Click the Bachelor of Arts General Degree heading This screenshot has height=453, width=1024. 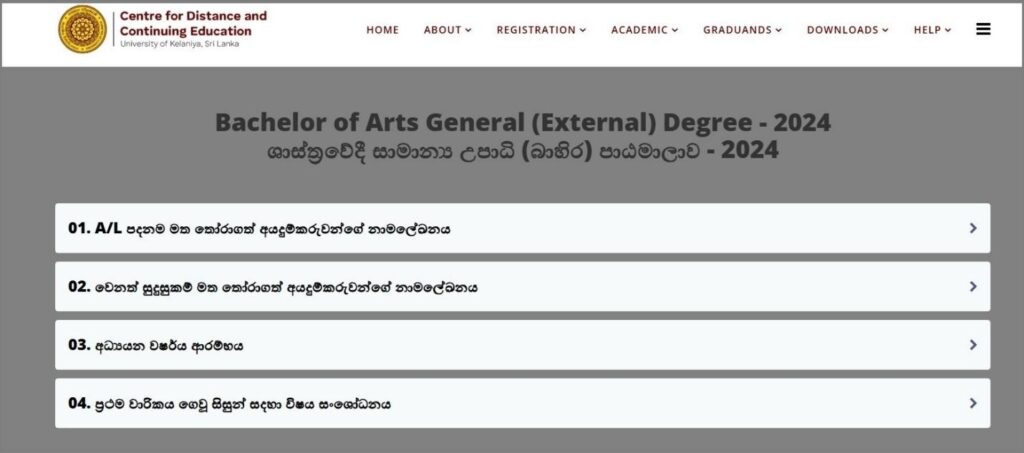click(523, 123)
